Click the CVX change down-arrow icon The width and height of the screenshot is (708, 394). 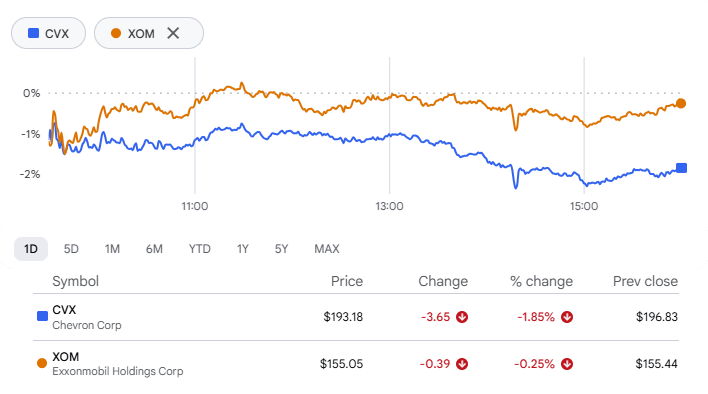click(462, 317)
